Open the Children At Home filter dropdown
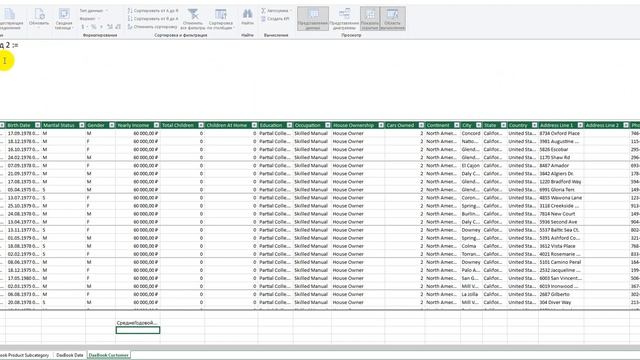The image size is (640, 360). (254, 125)
